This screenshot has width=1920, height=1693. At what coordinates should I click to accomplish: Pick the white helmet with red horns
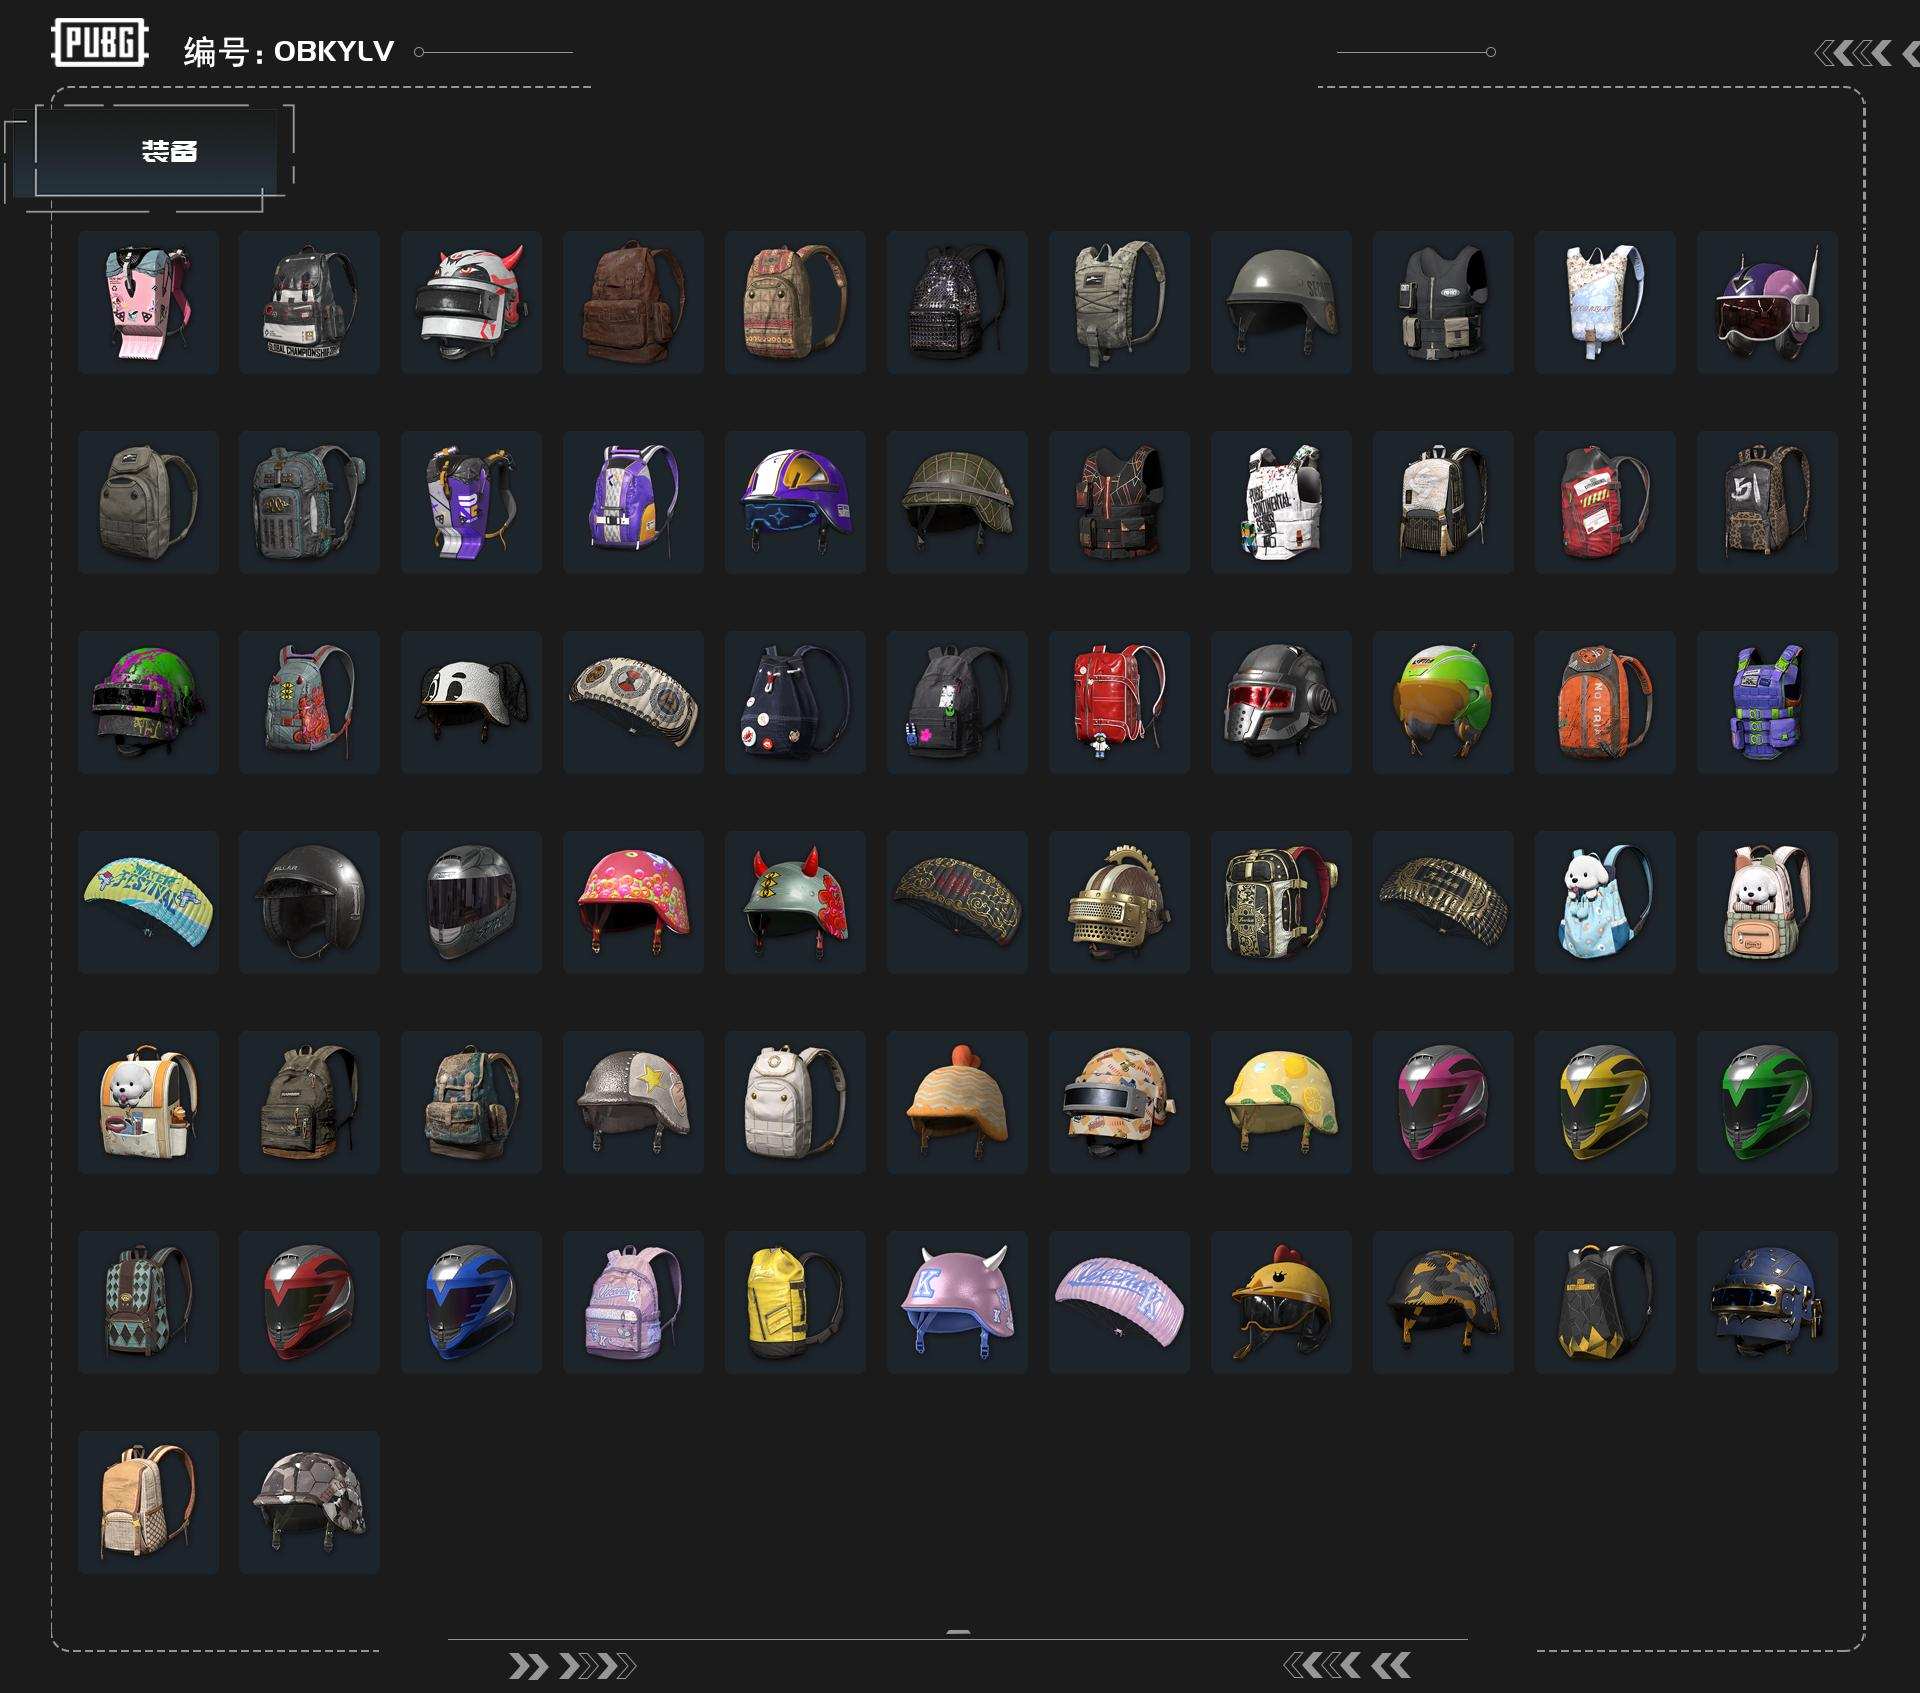(471, 302)
